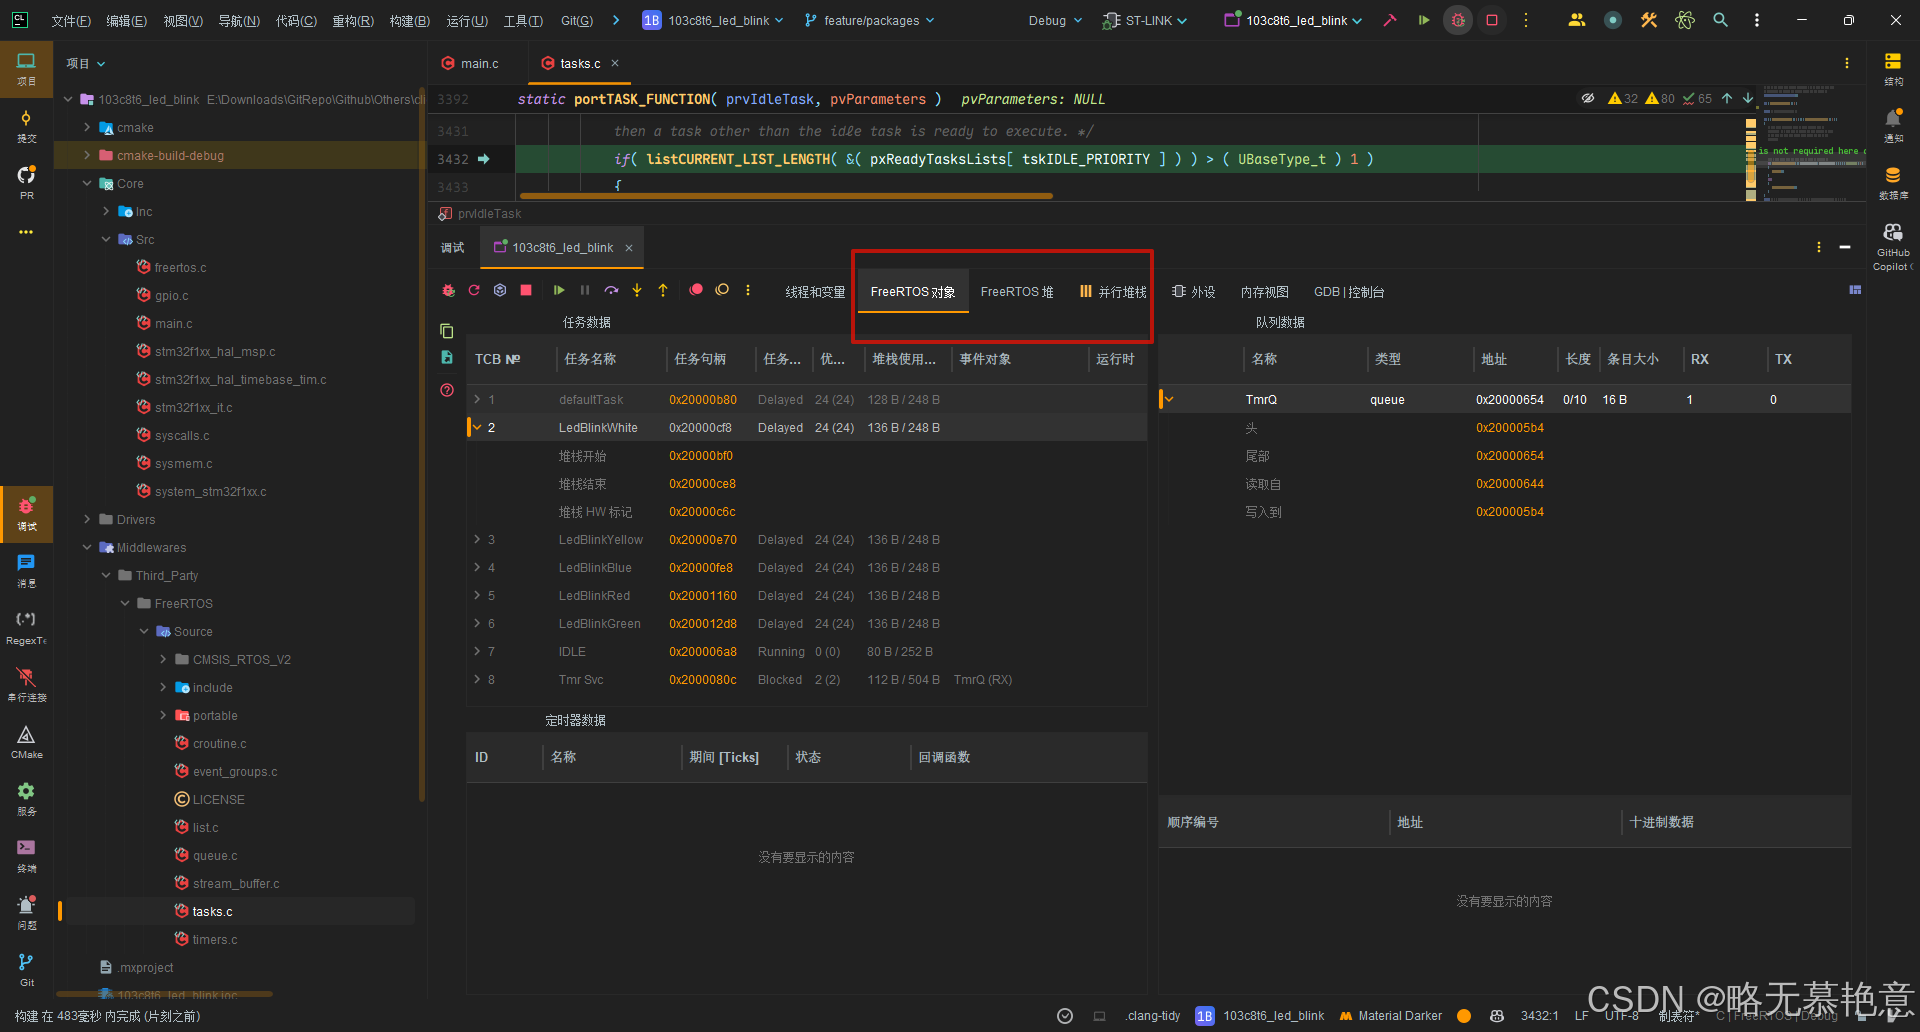Open the Git(G) menu
Image resolution: width=1920 pixels, height=1032 pixels.
pyautogui.click(x=576, y=20)
